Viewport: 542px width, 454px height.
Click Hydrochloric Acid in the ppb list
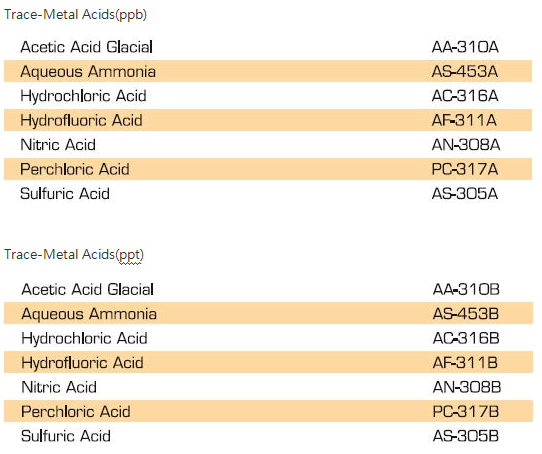point(83,96)
